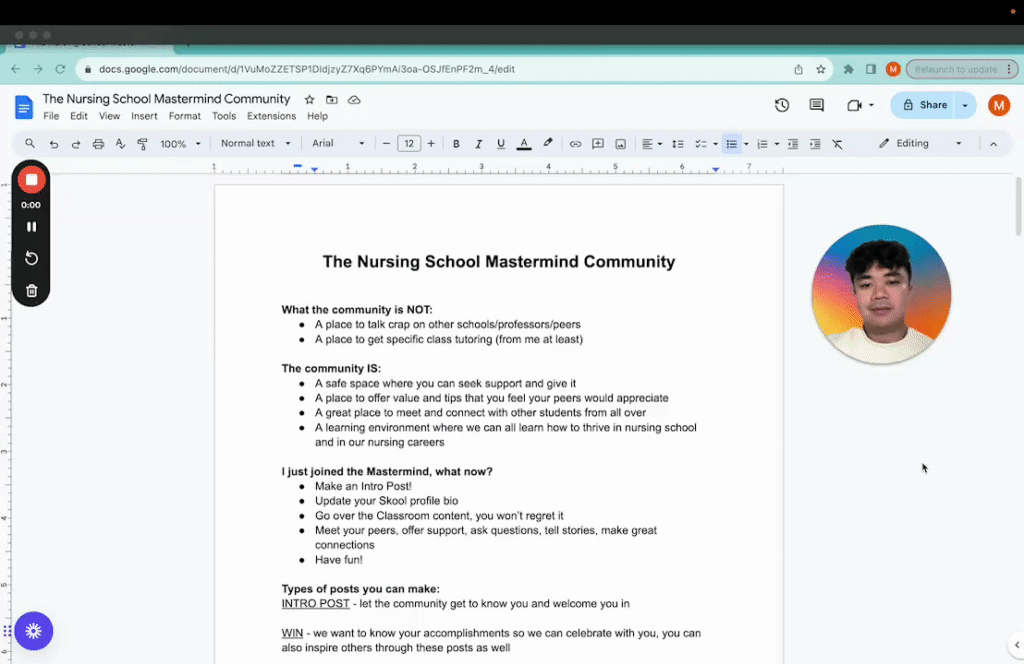The image size is (1024, 664).
Task: Click the Insert image icon
Action: click(x=620, y=144)
